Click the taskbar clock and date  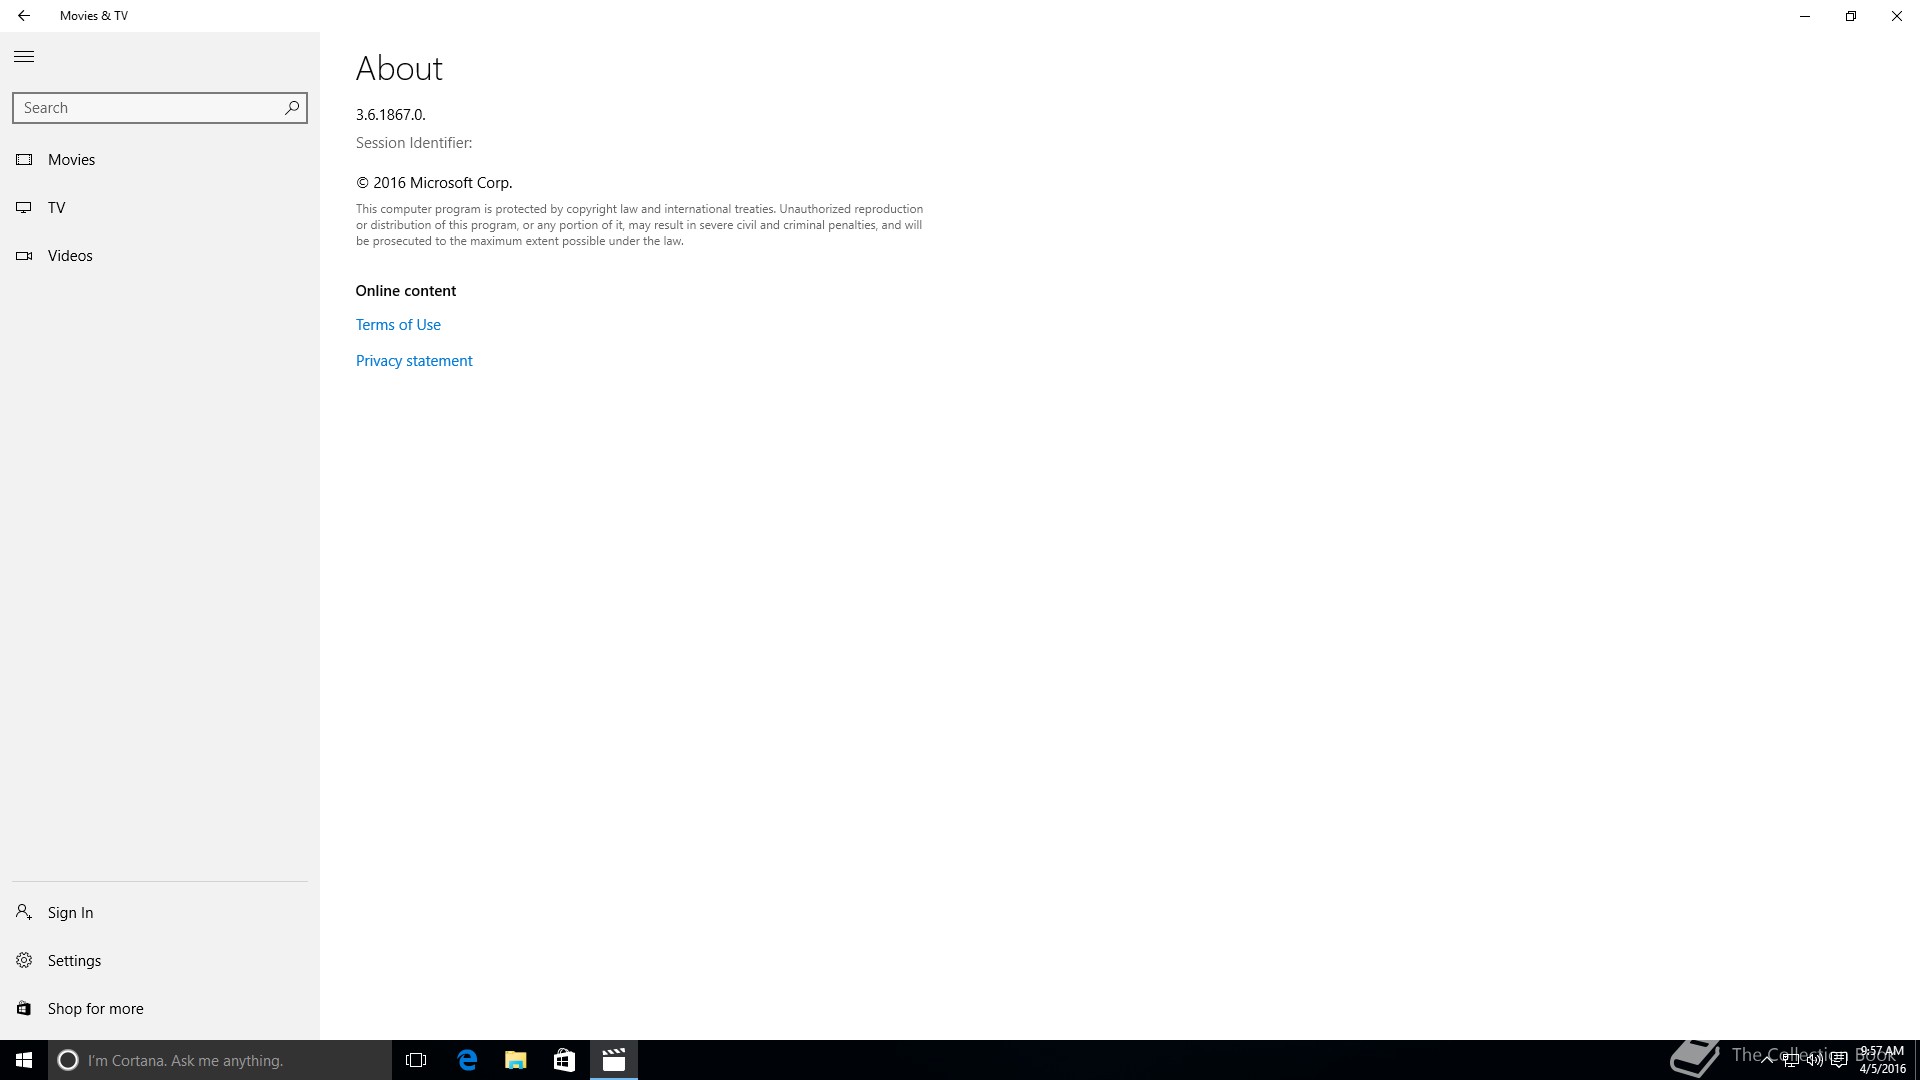pos(1883,1060)
